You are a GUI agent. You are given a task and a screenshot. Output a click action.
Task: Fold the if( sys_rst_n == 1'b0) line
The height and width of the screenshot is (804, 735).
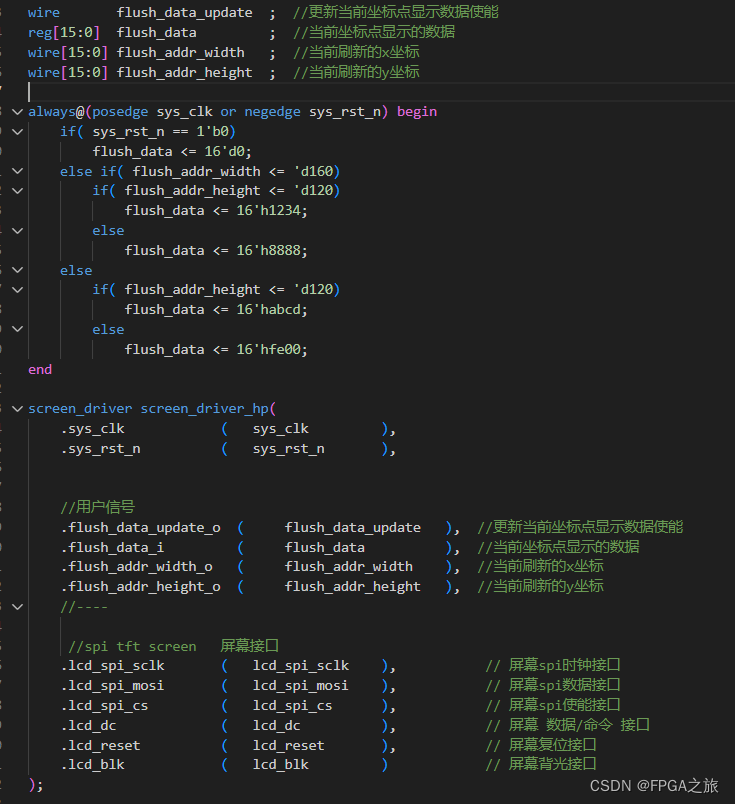pos(17,132)
